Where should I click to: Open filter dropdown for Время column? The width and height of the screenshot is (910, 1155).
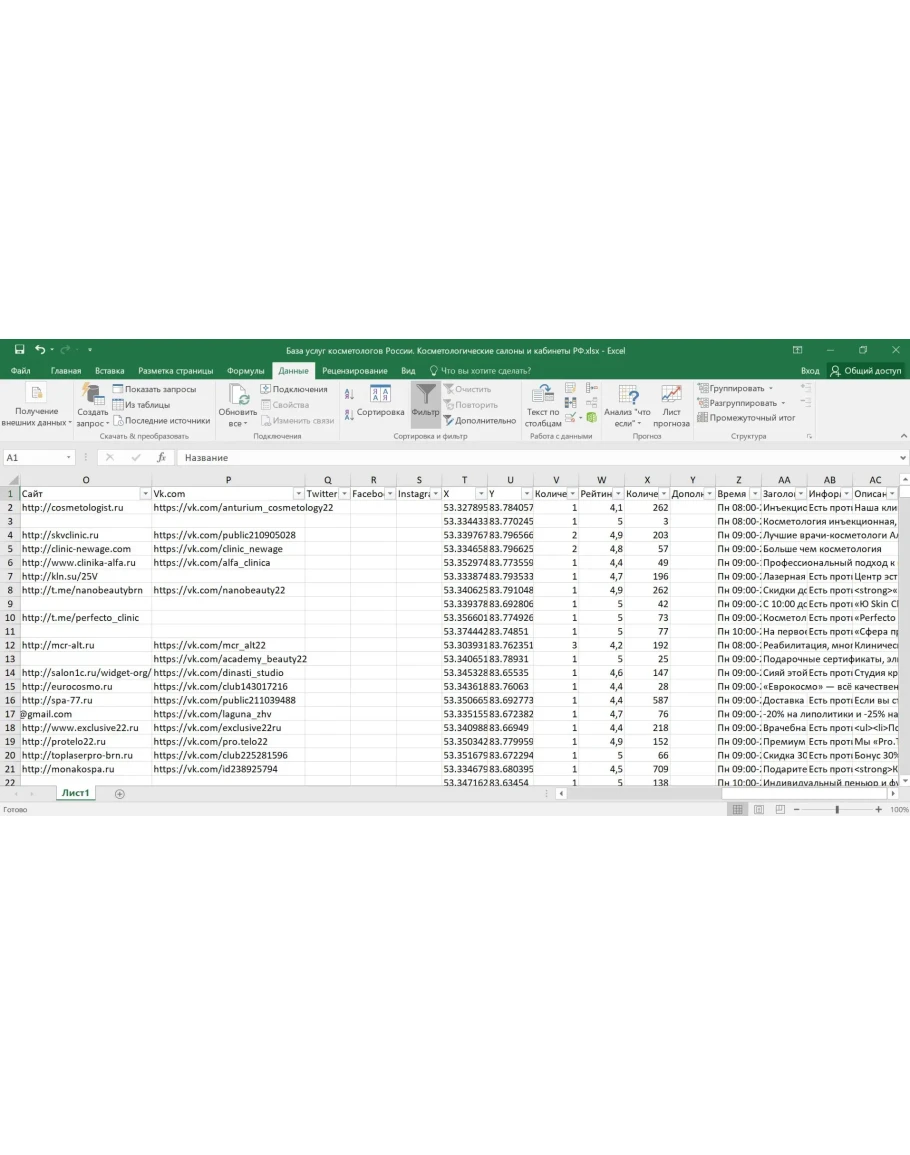(x=755, y=494)
